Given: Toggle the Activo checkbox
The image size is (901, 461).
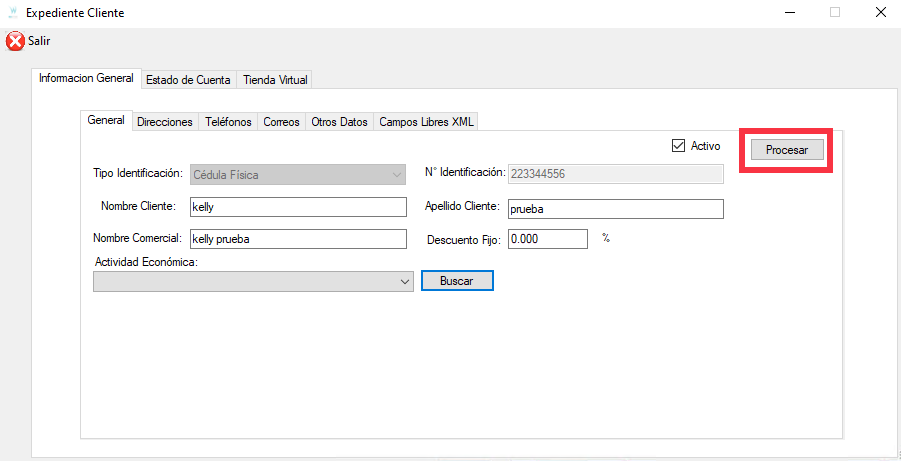Looking at the screenshot, I should pyautogui.click(x=679, y=146).
